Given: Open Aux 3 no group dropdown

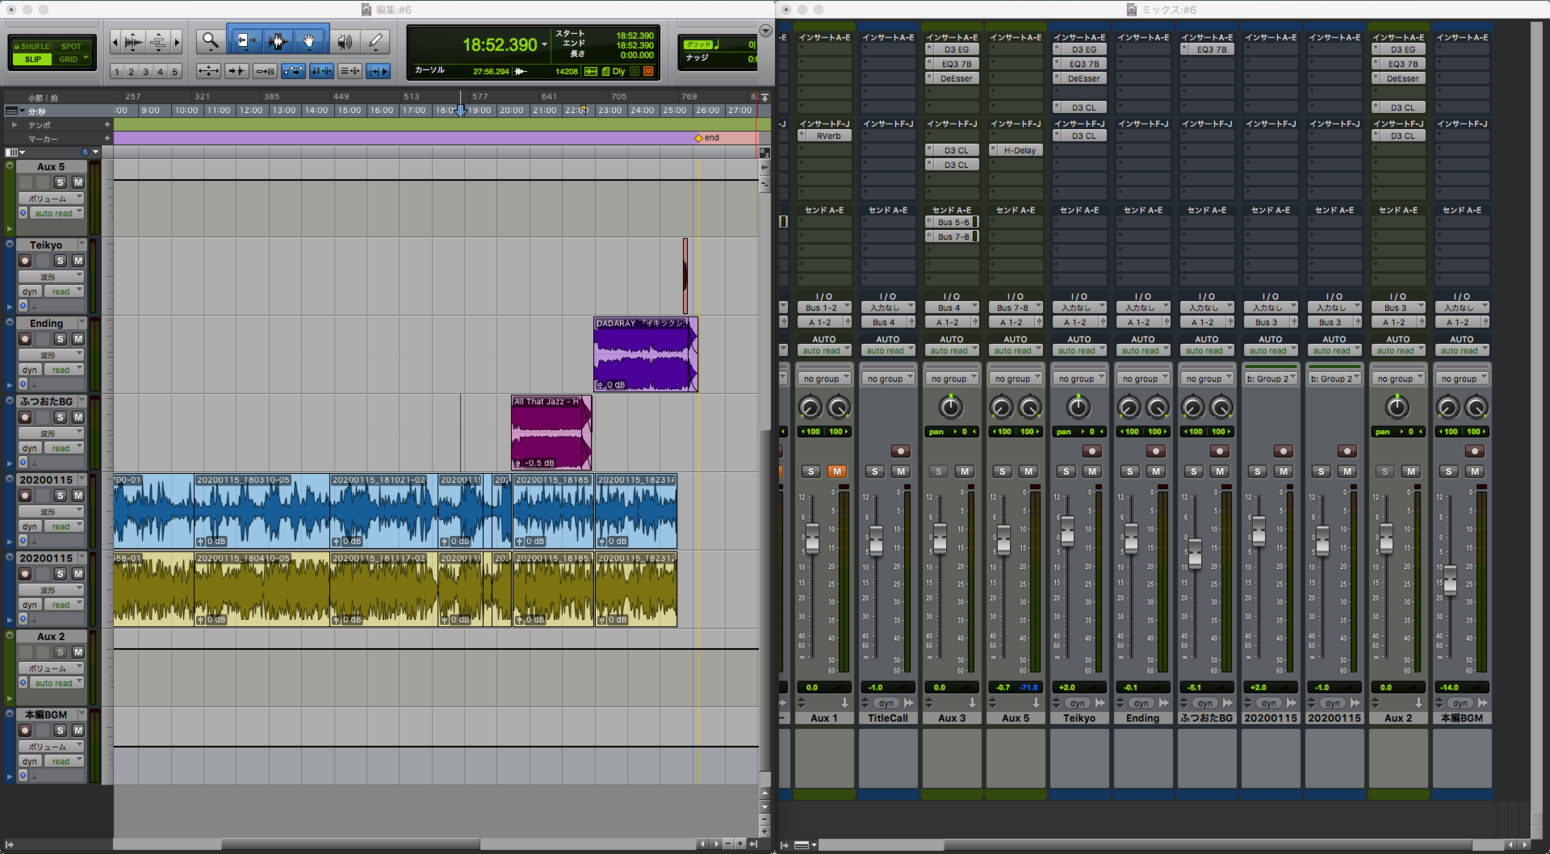Looking at the screenshot, I should (951, 379).
